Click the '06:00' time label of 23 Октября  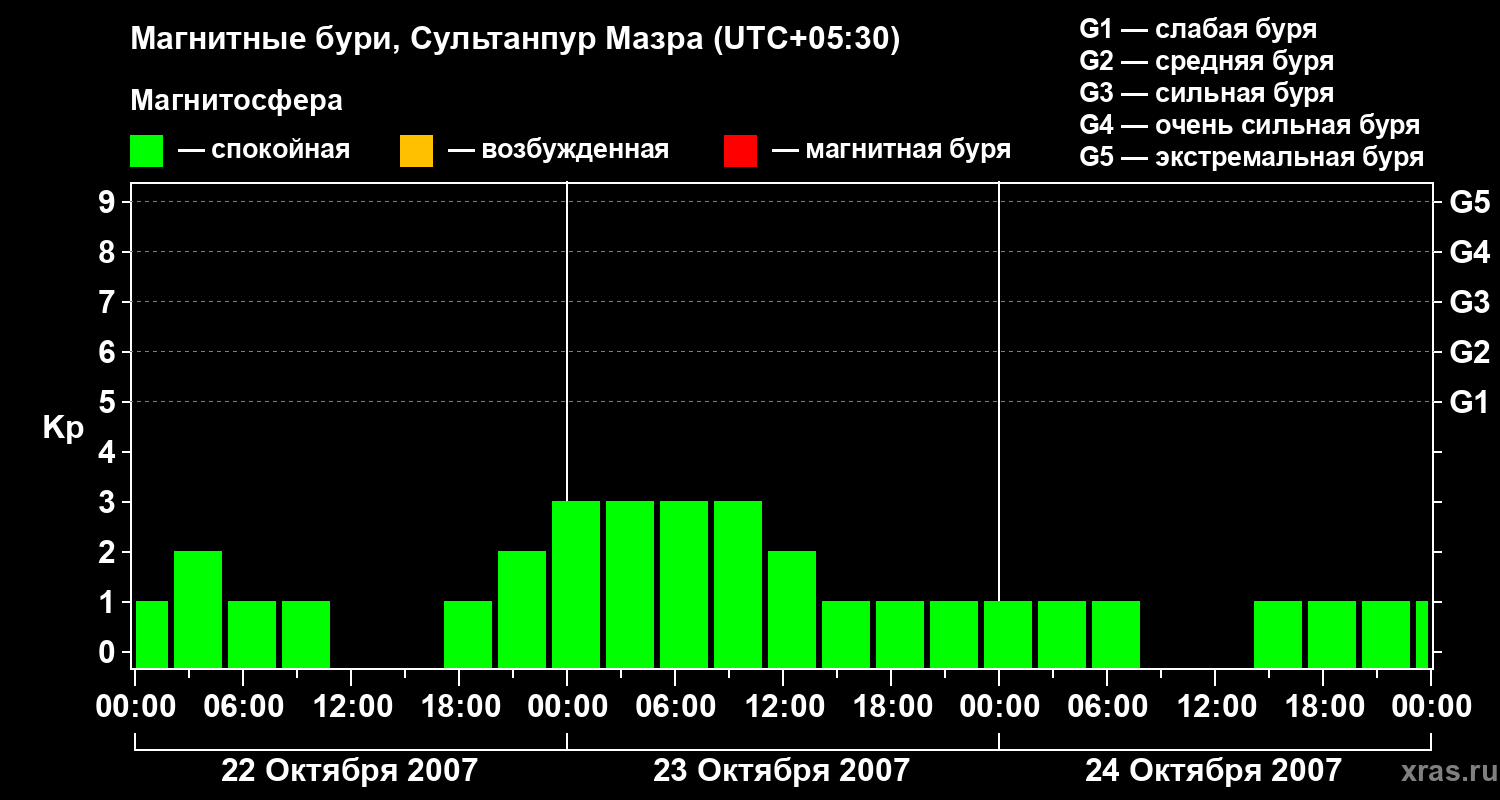click(x=675, y=707)
